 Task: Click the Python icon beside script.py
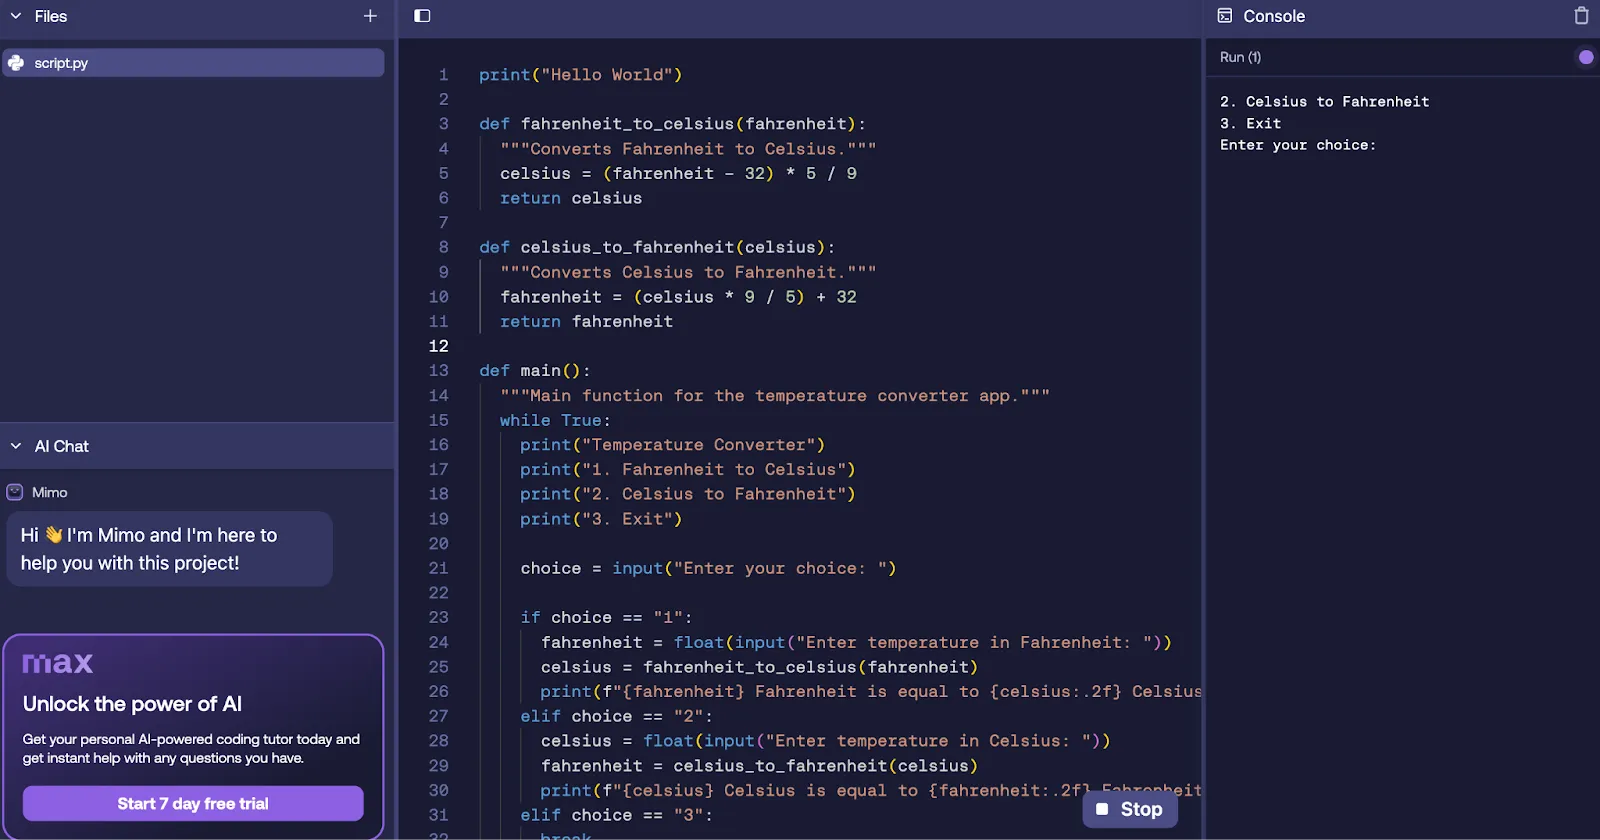tap(16, 63)
